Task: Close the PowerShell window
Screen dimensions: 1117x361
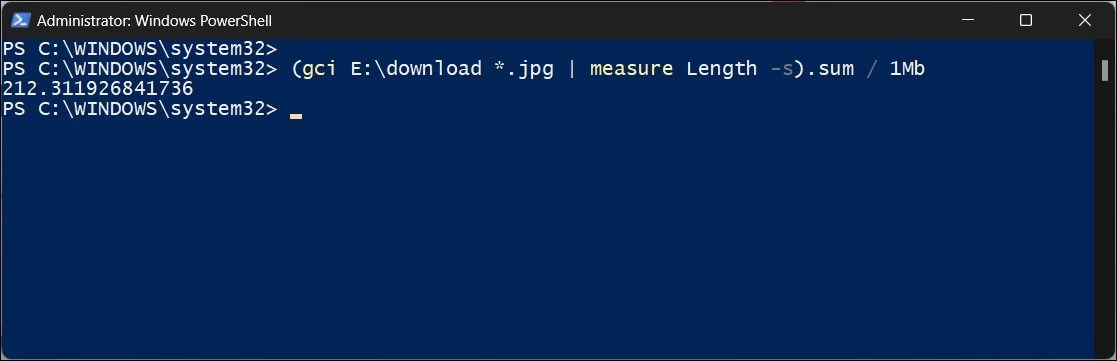Action: pyautogui.click(x=1084, y=21)
